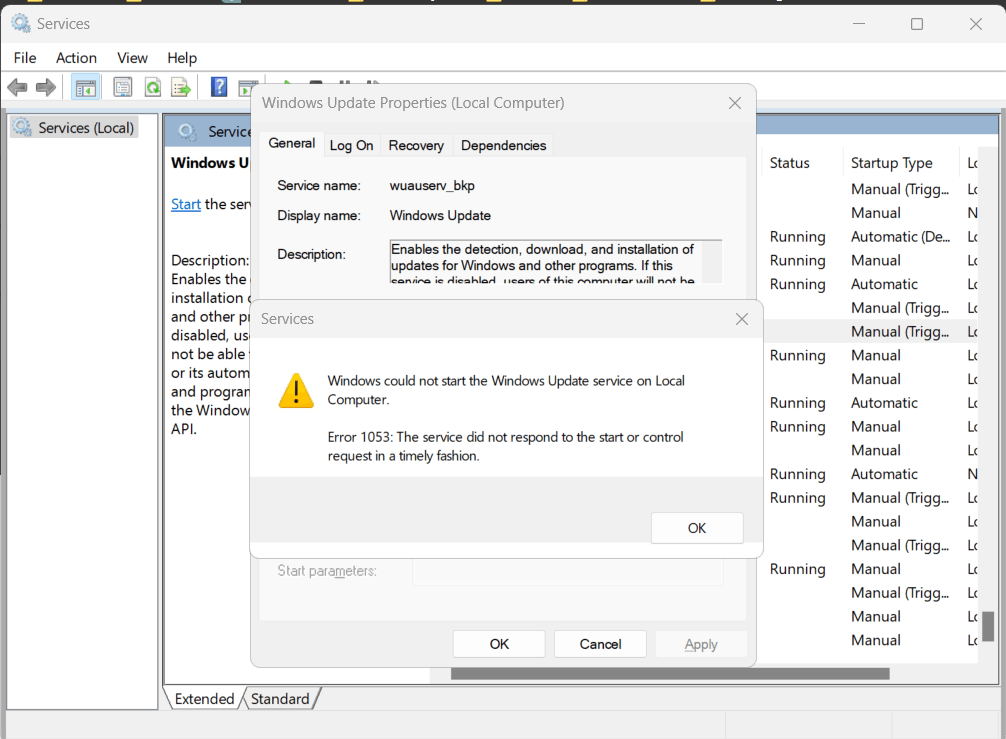Click the Start link for the service

point(185,204)
